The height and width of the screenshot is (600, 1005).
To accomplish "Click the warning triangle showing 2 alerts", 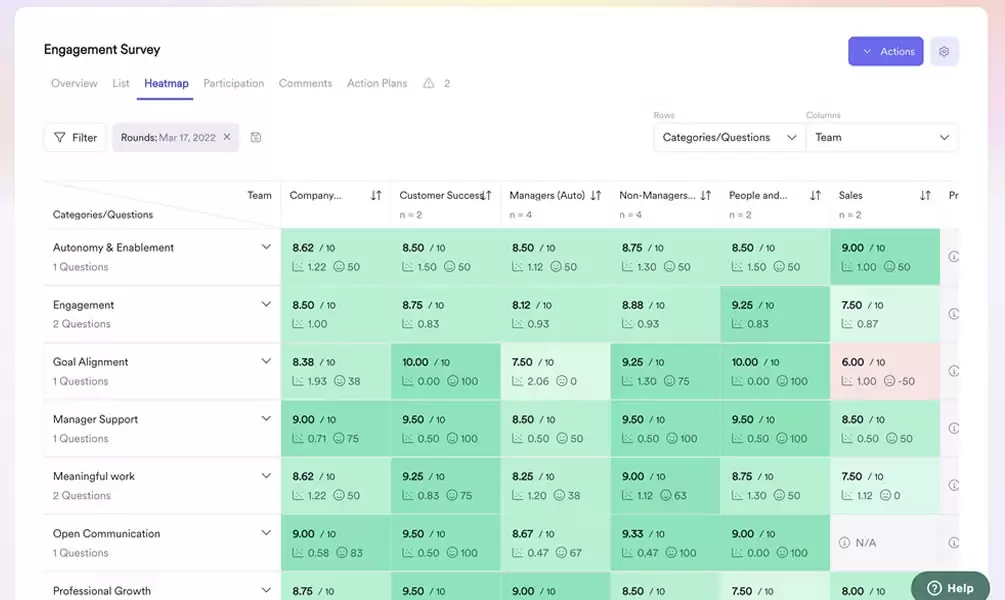I will [x=427, y=83].
